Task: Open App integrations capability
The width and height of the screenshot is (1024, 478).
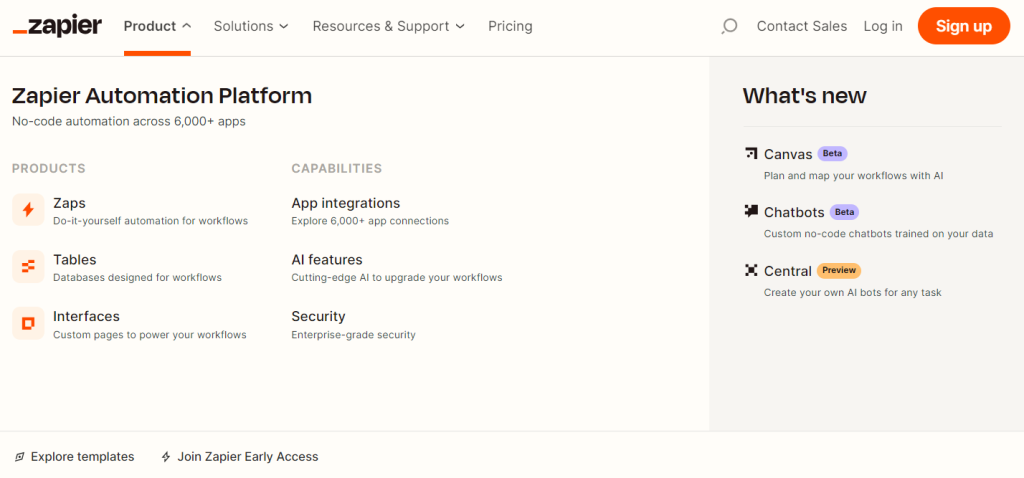Action: tap(345, 203)
